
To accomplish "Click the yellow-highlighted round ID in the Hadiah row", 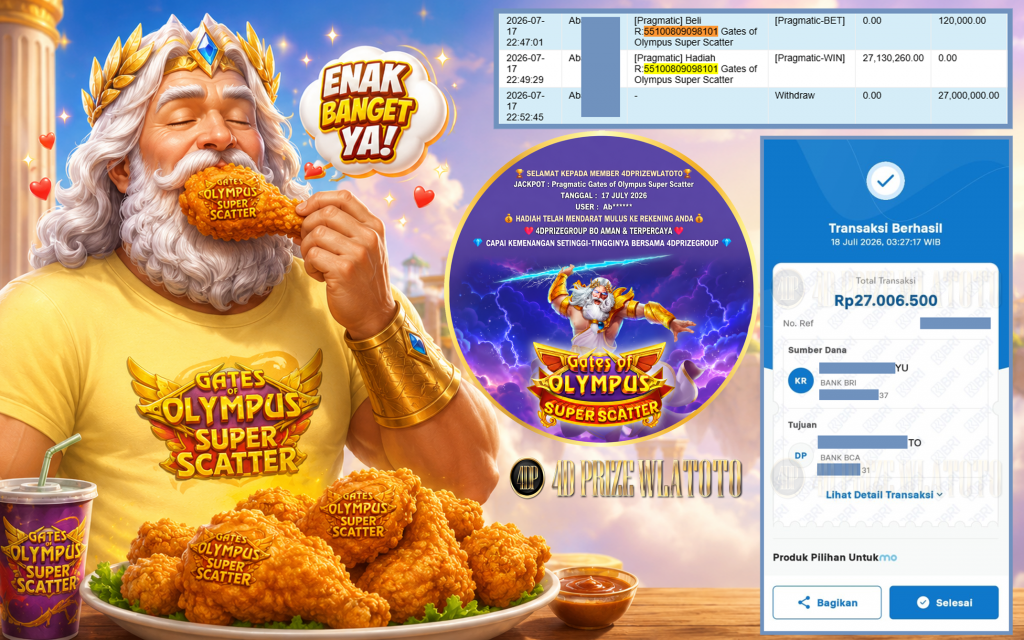I will (680, 69).
